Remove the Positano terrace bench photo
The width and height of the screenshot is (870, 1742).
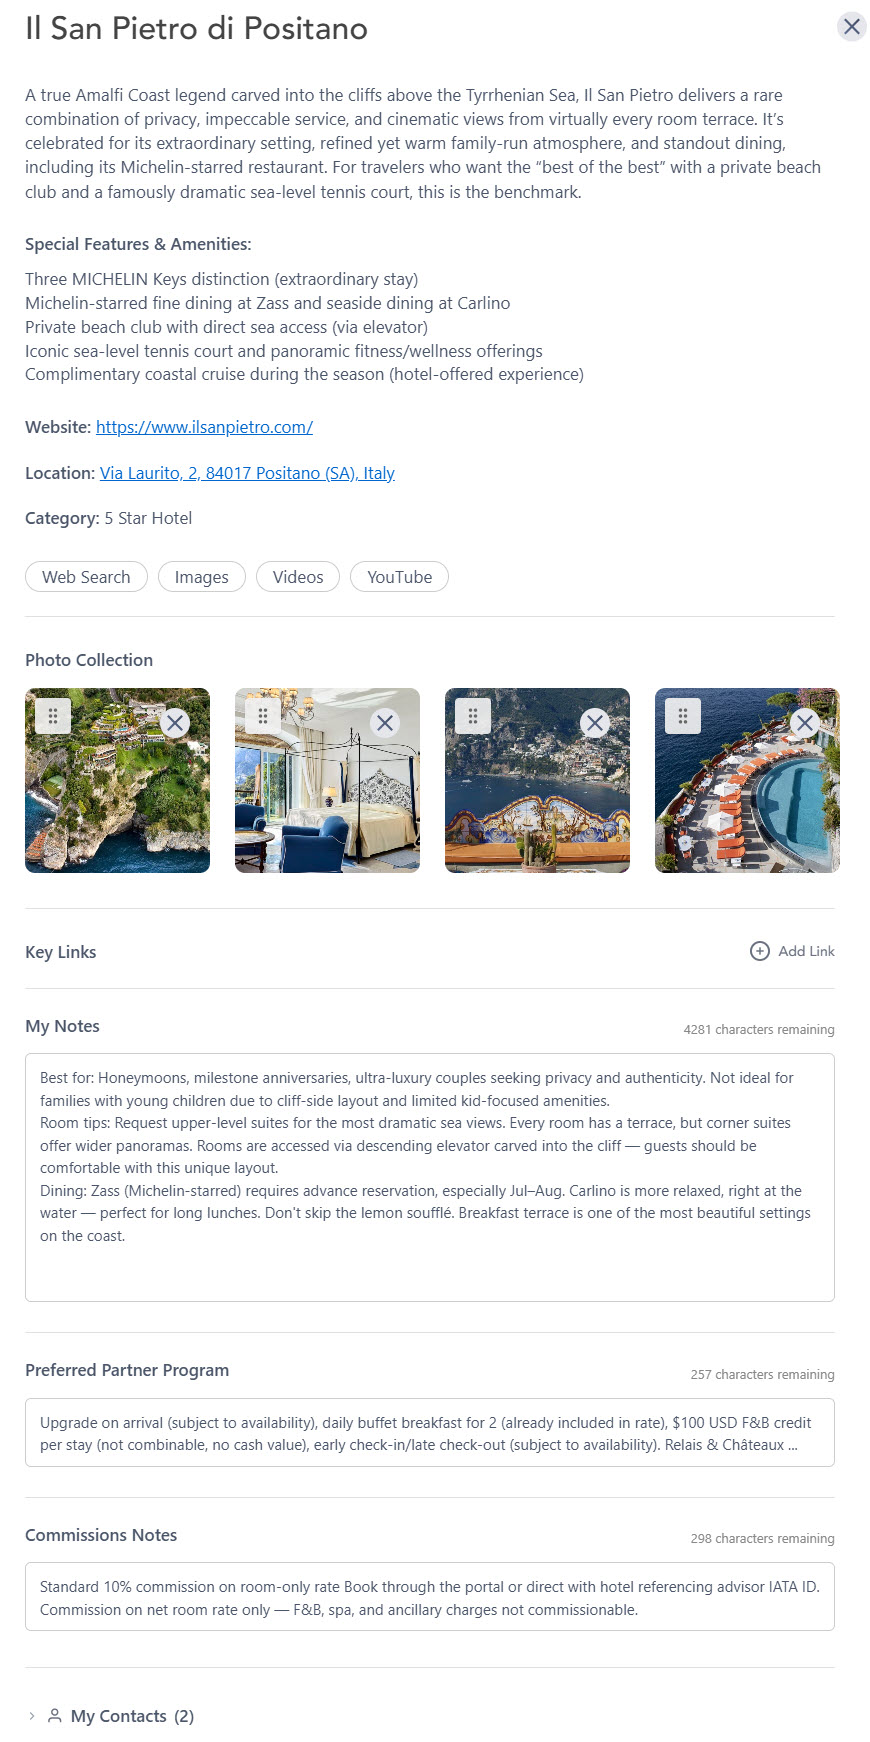[x=595, y=723]
